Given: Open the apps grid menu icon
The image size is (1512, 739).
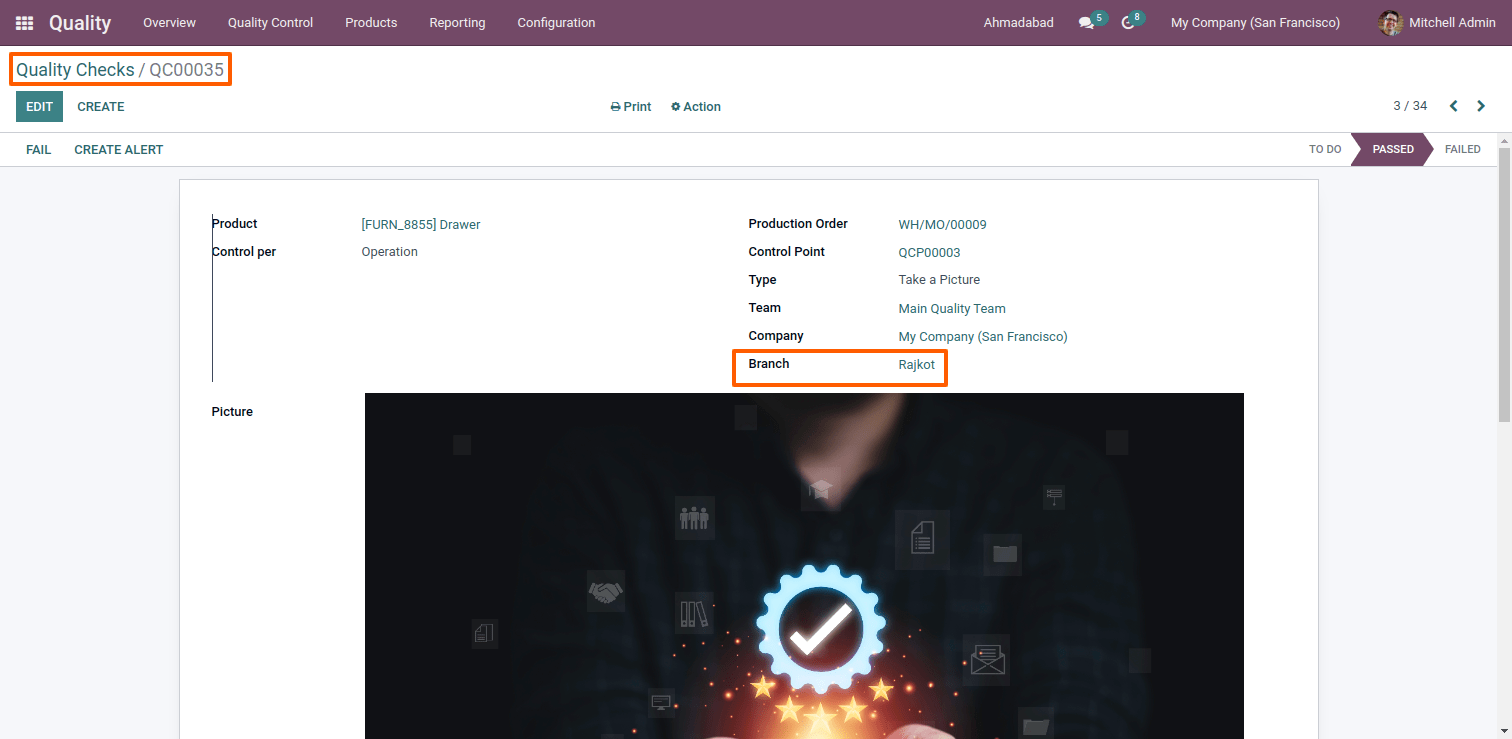Looking at the screenshot, I should 24,23.
